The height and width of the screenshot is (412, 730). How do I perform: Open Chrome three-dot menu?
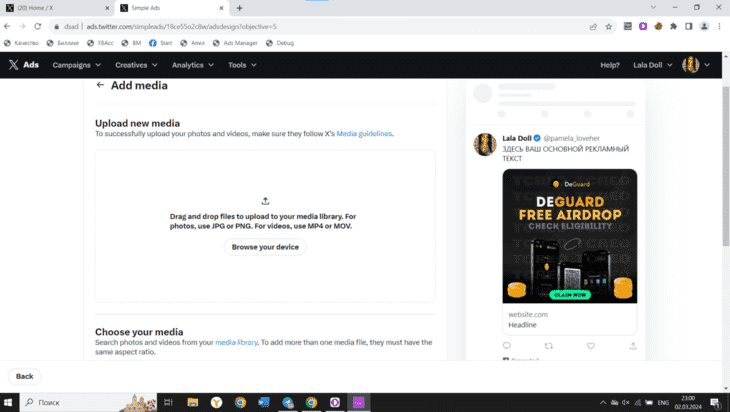[x=719, y=27]
